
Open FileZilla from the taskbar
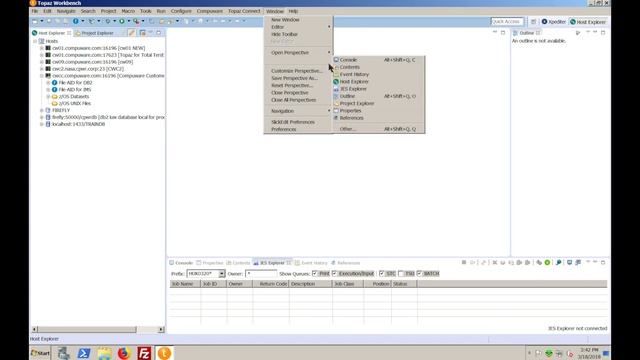[x=144, y=353]
